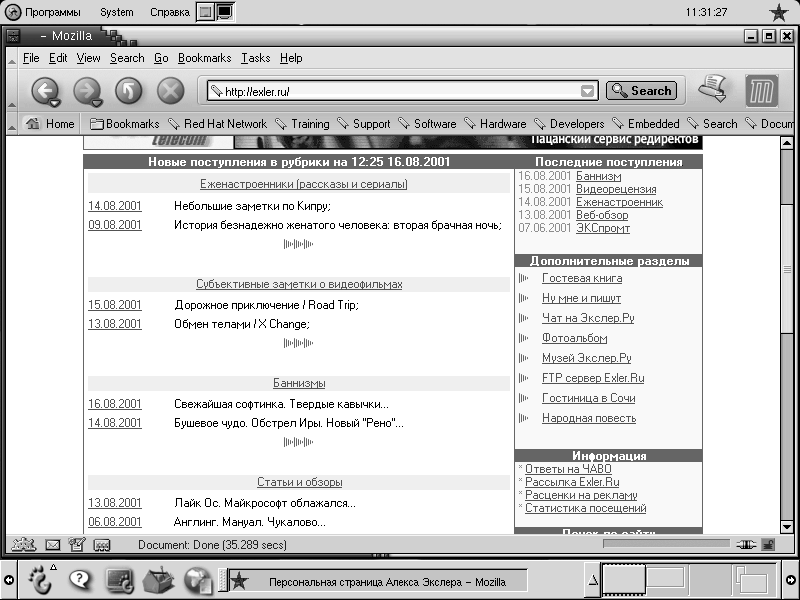Open the "Гостевая книга" link
Image resolution: width=800 pixels, height=600 pixels.
click(x=581, y=278)
